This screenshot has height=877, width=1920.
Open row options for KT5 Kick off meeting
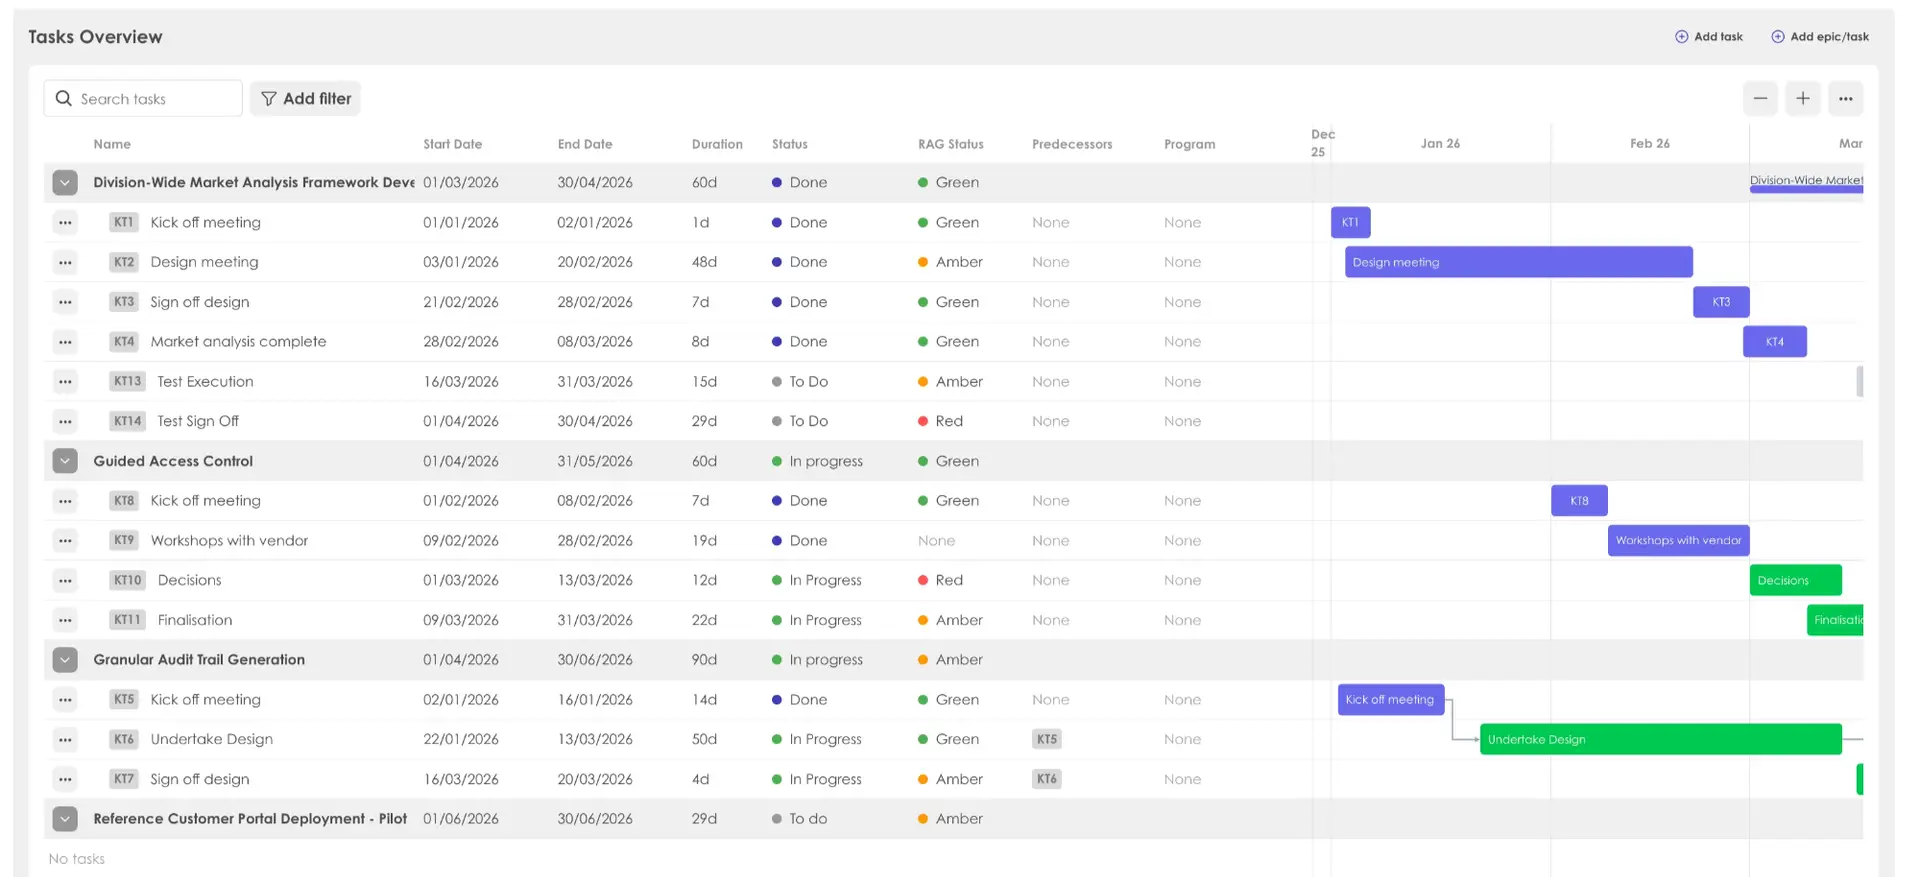tap(65, 700)
